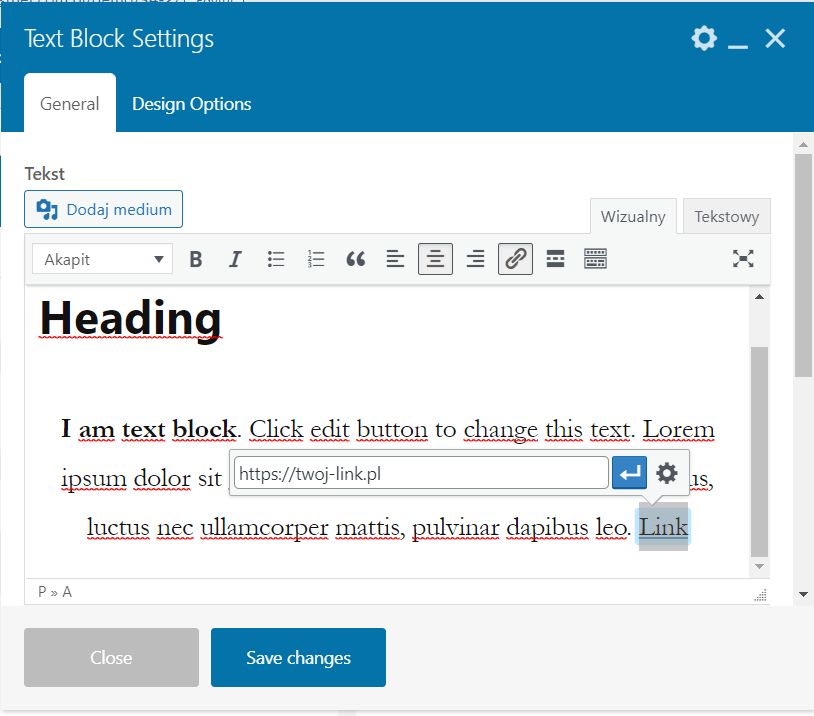This screenshot has width=814, height=716.
Task: Align text to the right
Action: coord(475,259)
